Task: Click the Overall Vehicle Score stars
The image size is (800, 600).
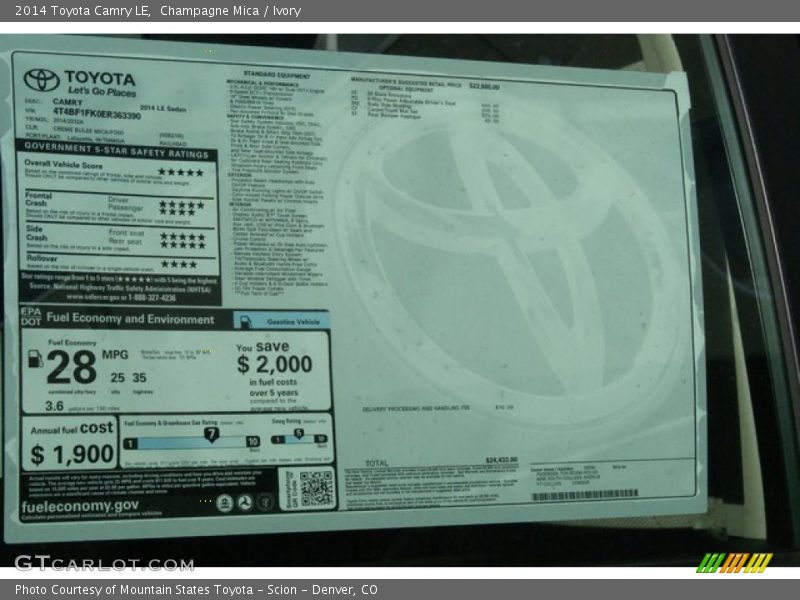Action: [x=181, y=172]
